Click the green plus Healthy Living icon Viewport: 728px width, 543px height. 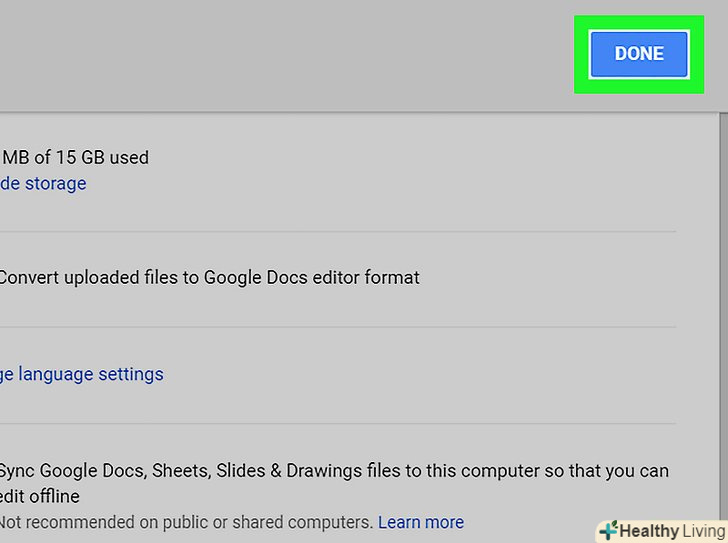click(x=608, y=530)
